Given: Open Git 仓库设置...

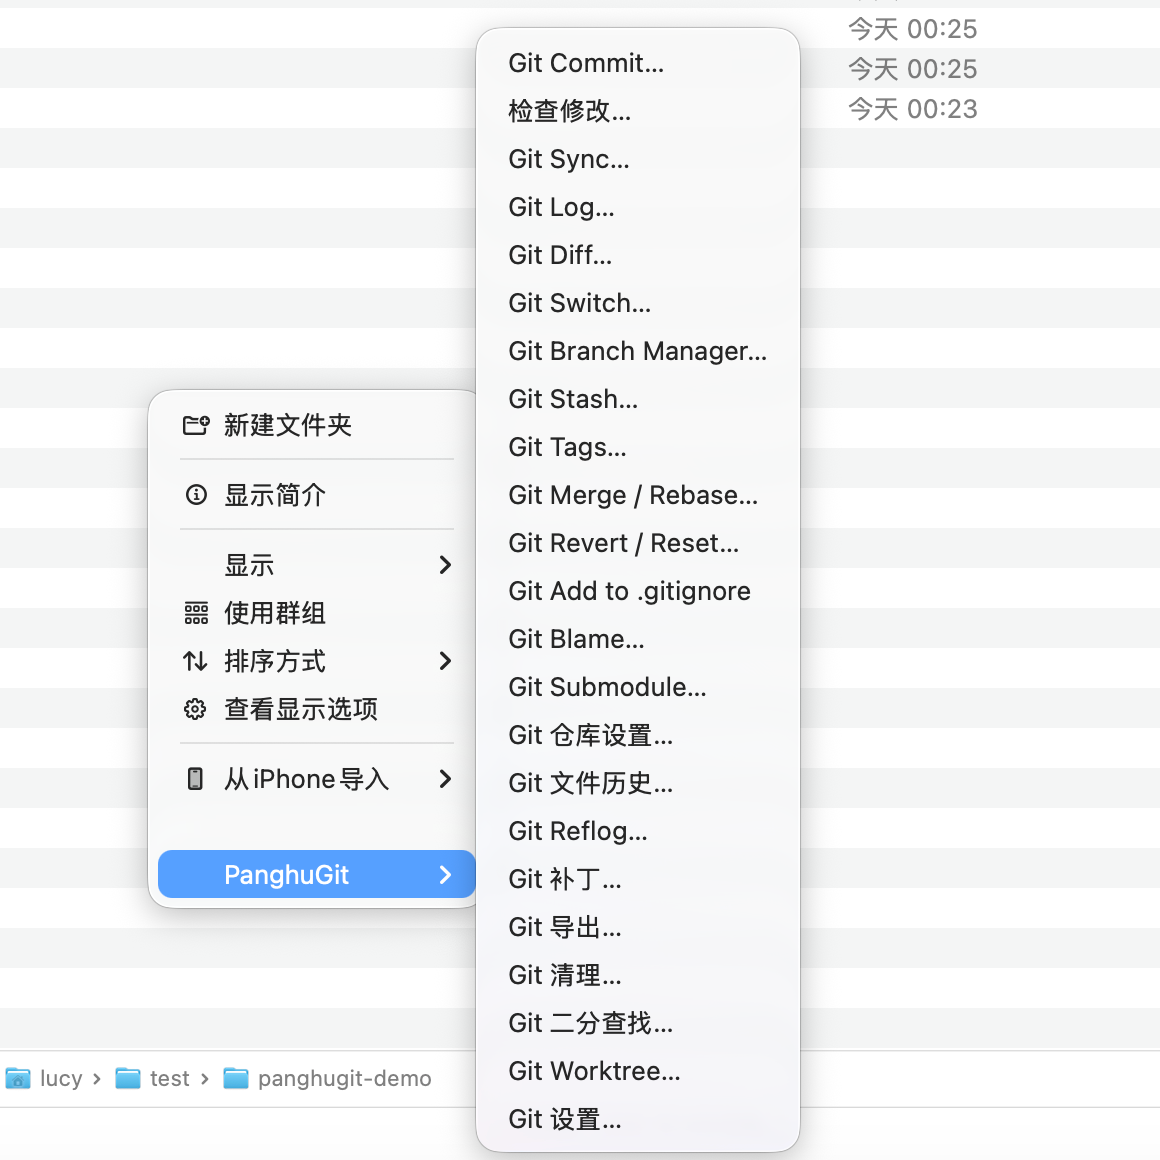Looking at the screenshot, I should coord(638,735).
